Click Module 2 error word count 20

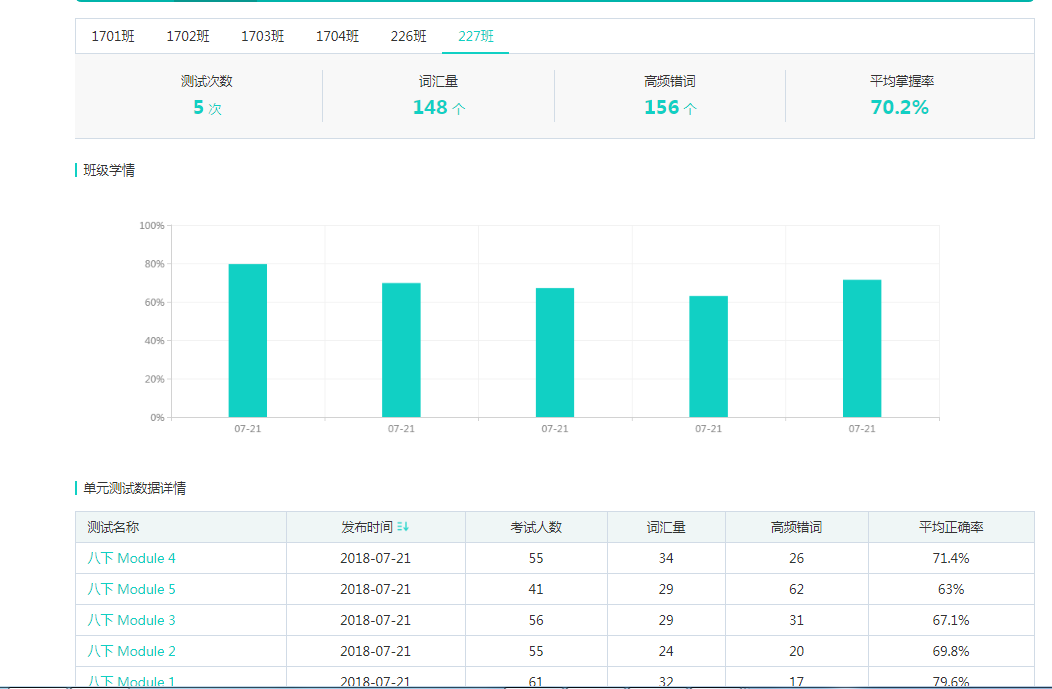pos(796,651)
